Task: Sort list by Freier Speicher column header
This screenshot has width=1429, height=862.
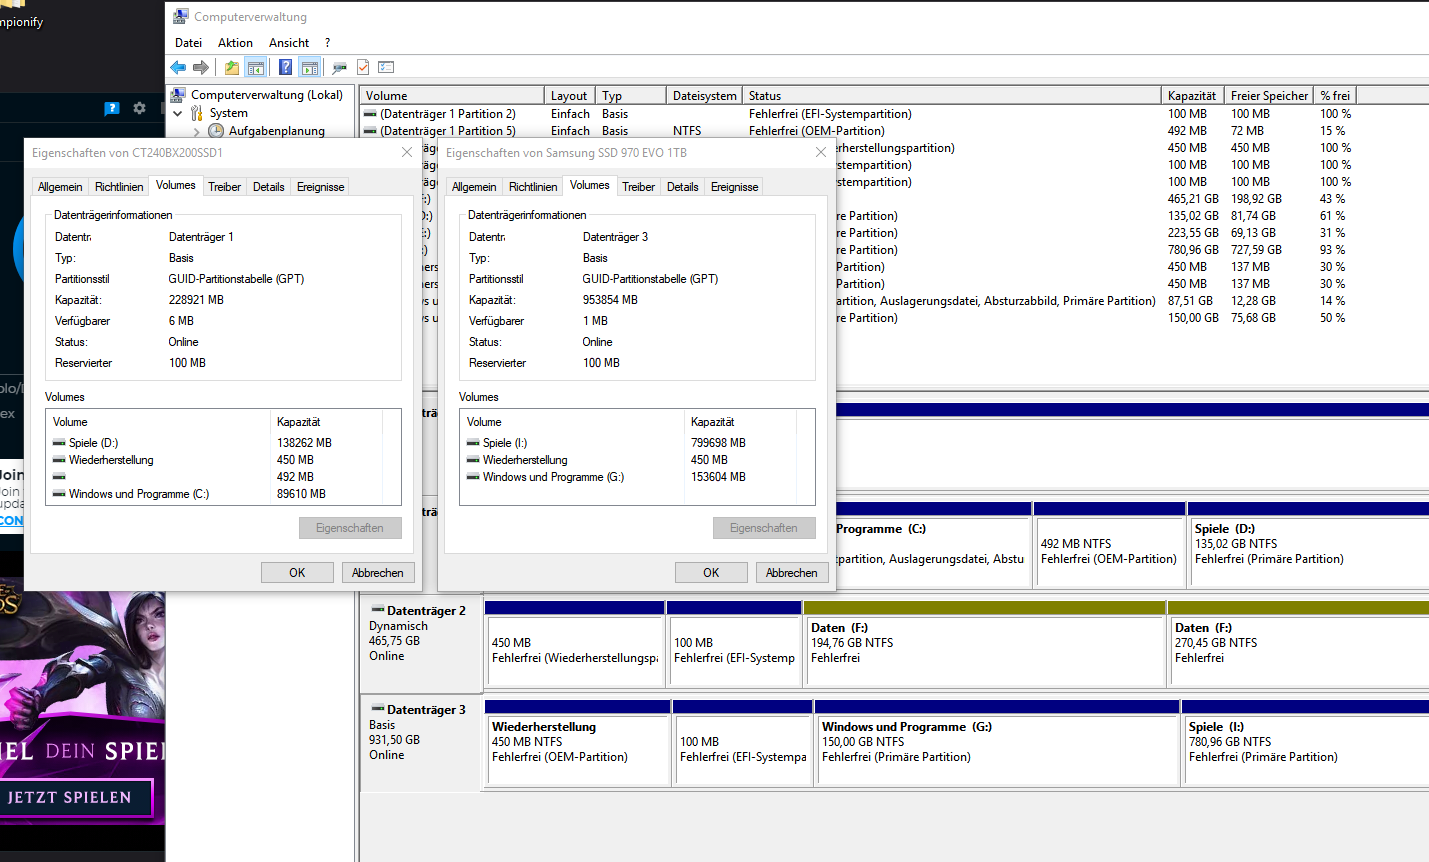Action: point(1269,96)
